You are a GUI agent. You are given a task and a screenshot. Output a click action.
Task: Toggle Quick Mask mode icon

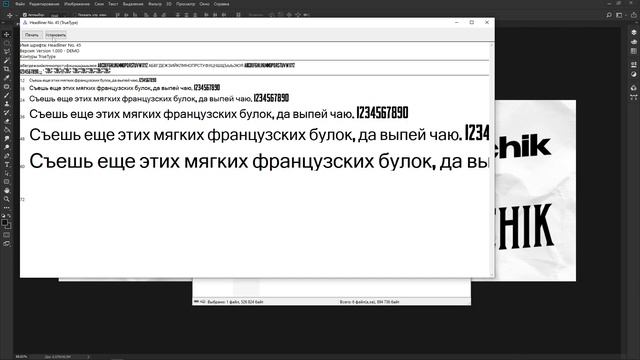click(7, 235)
